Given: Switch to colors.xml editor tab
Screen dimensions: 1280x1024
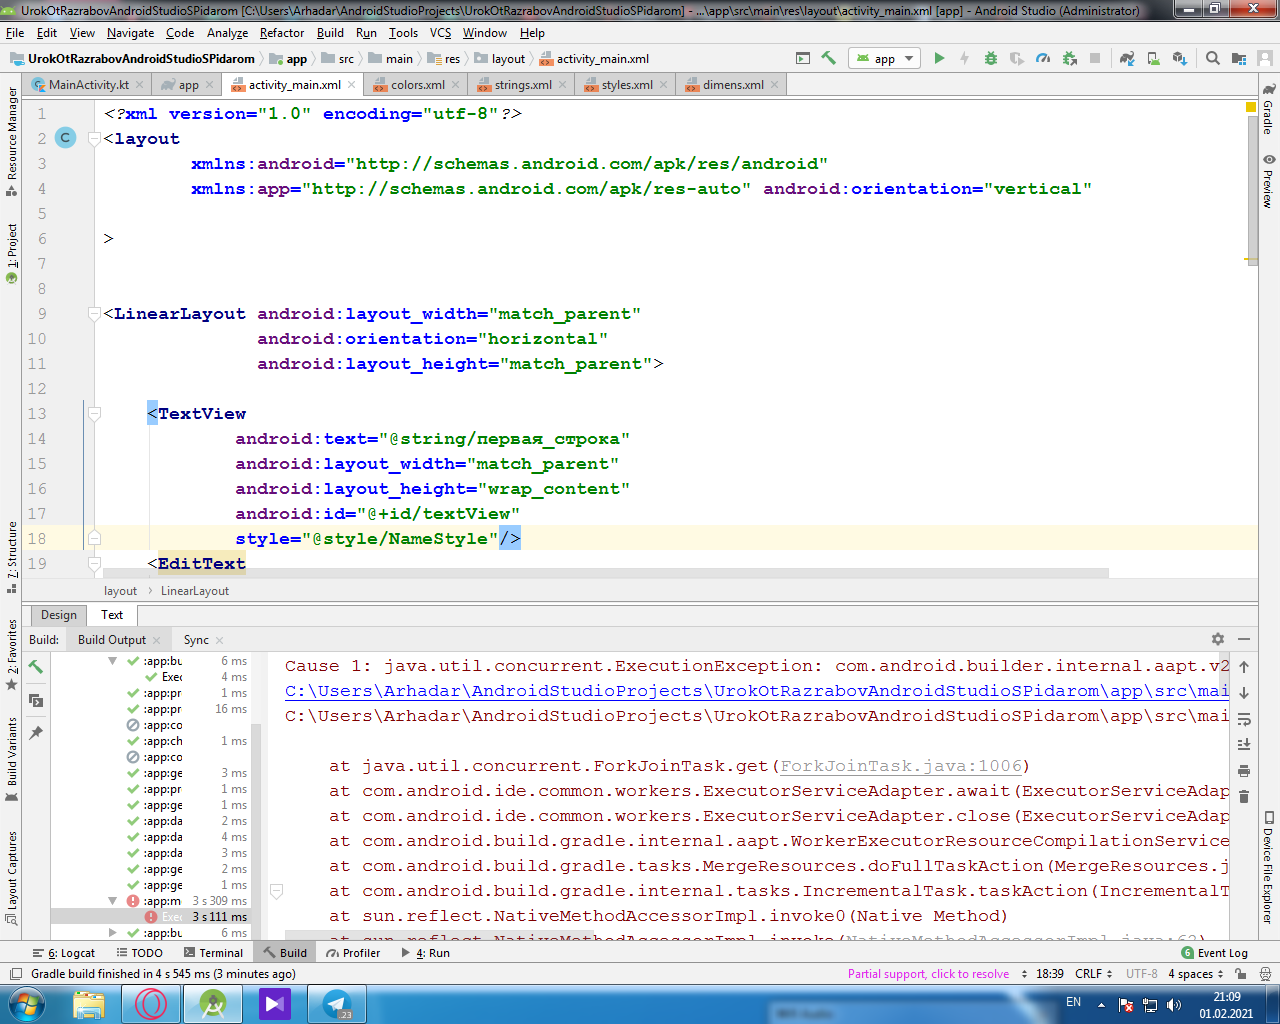Looking at the screenshot, I should pos(417,85).
